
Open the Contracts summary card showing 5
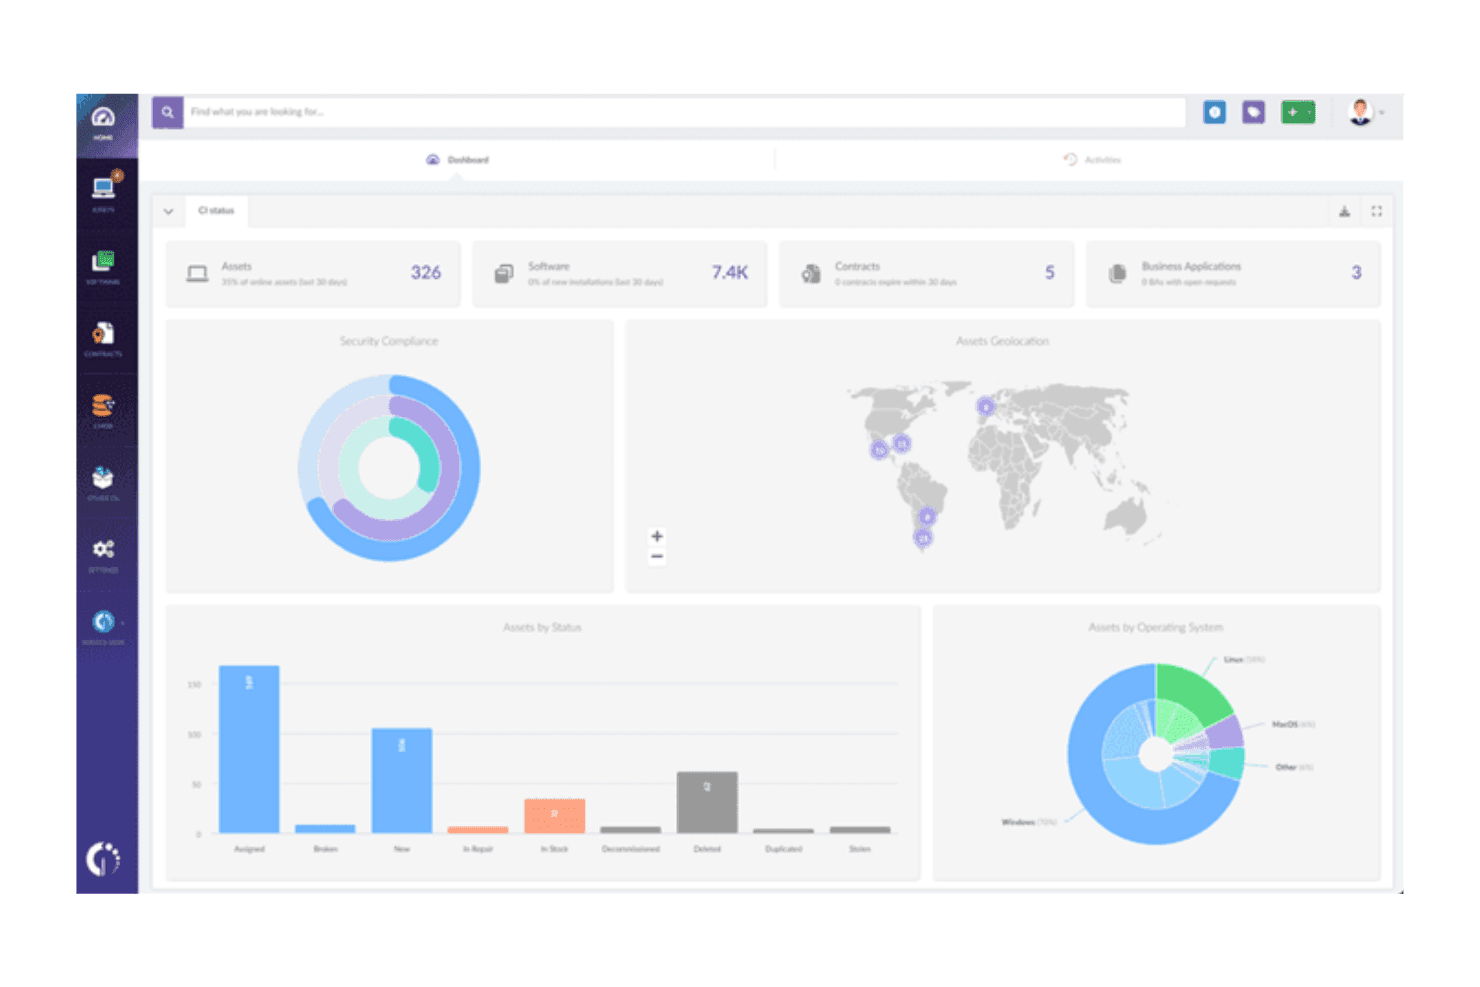coord(926,273)
